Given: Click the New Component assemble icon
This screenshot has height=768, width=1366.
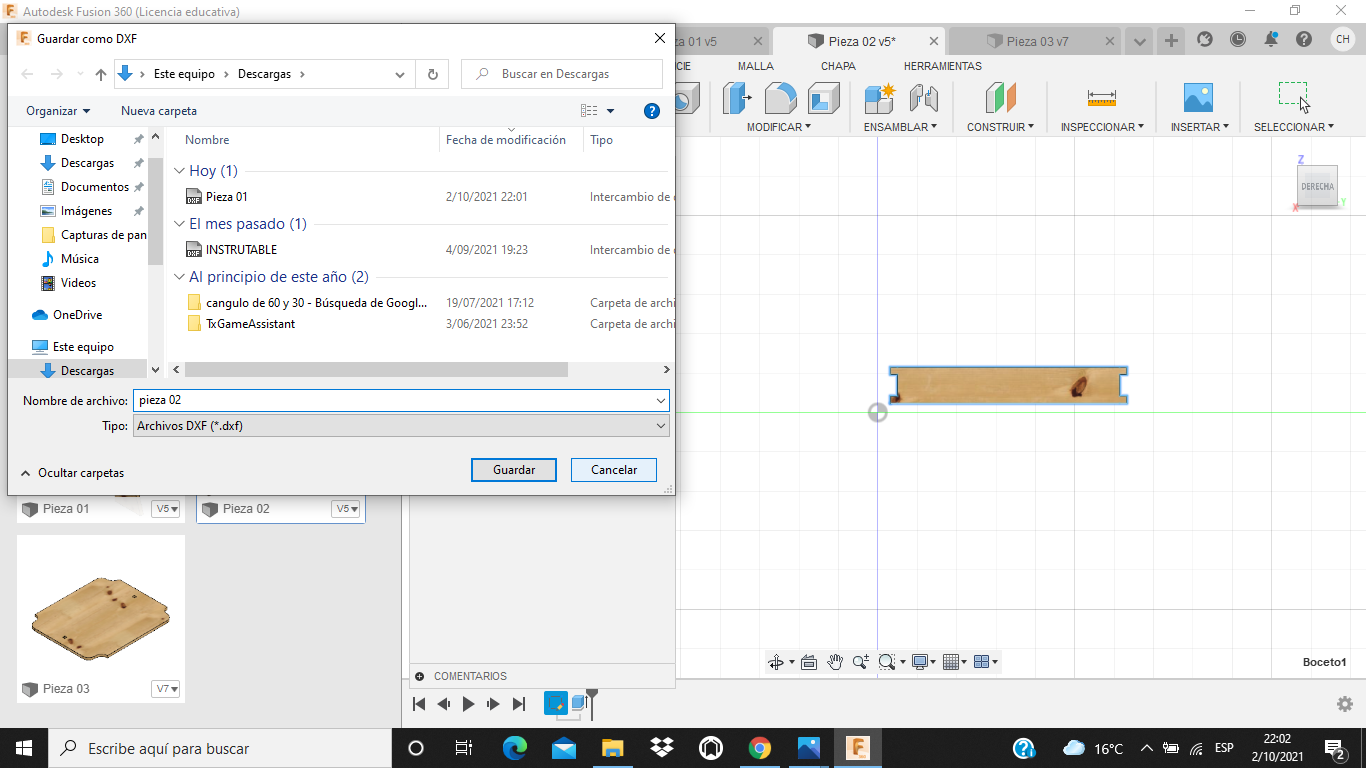Looking at the screenshot, I should (880, 99).
